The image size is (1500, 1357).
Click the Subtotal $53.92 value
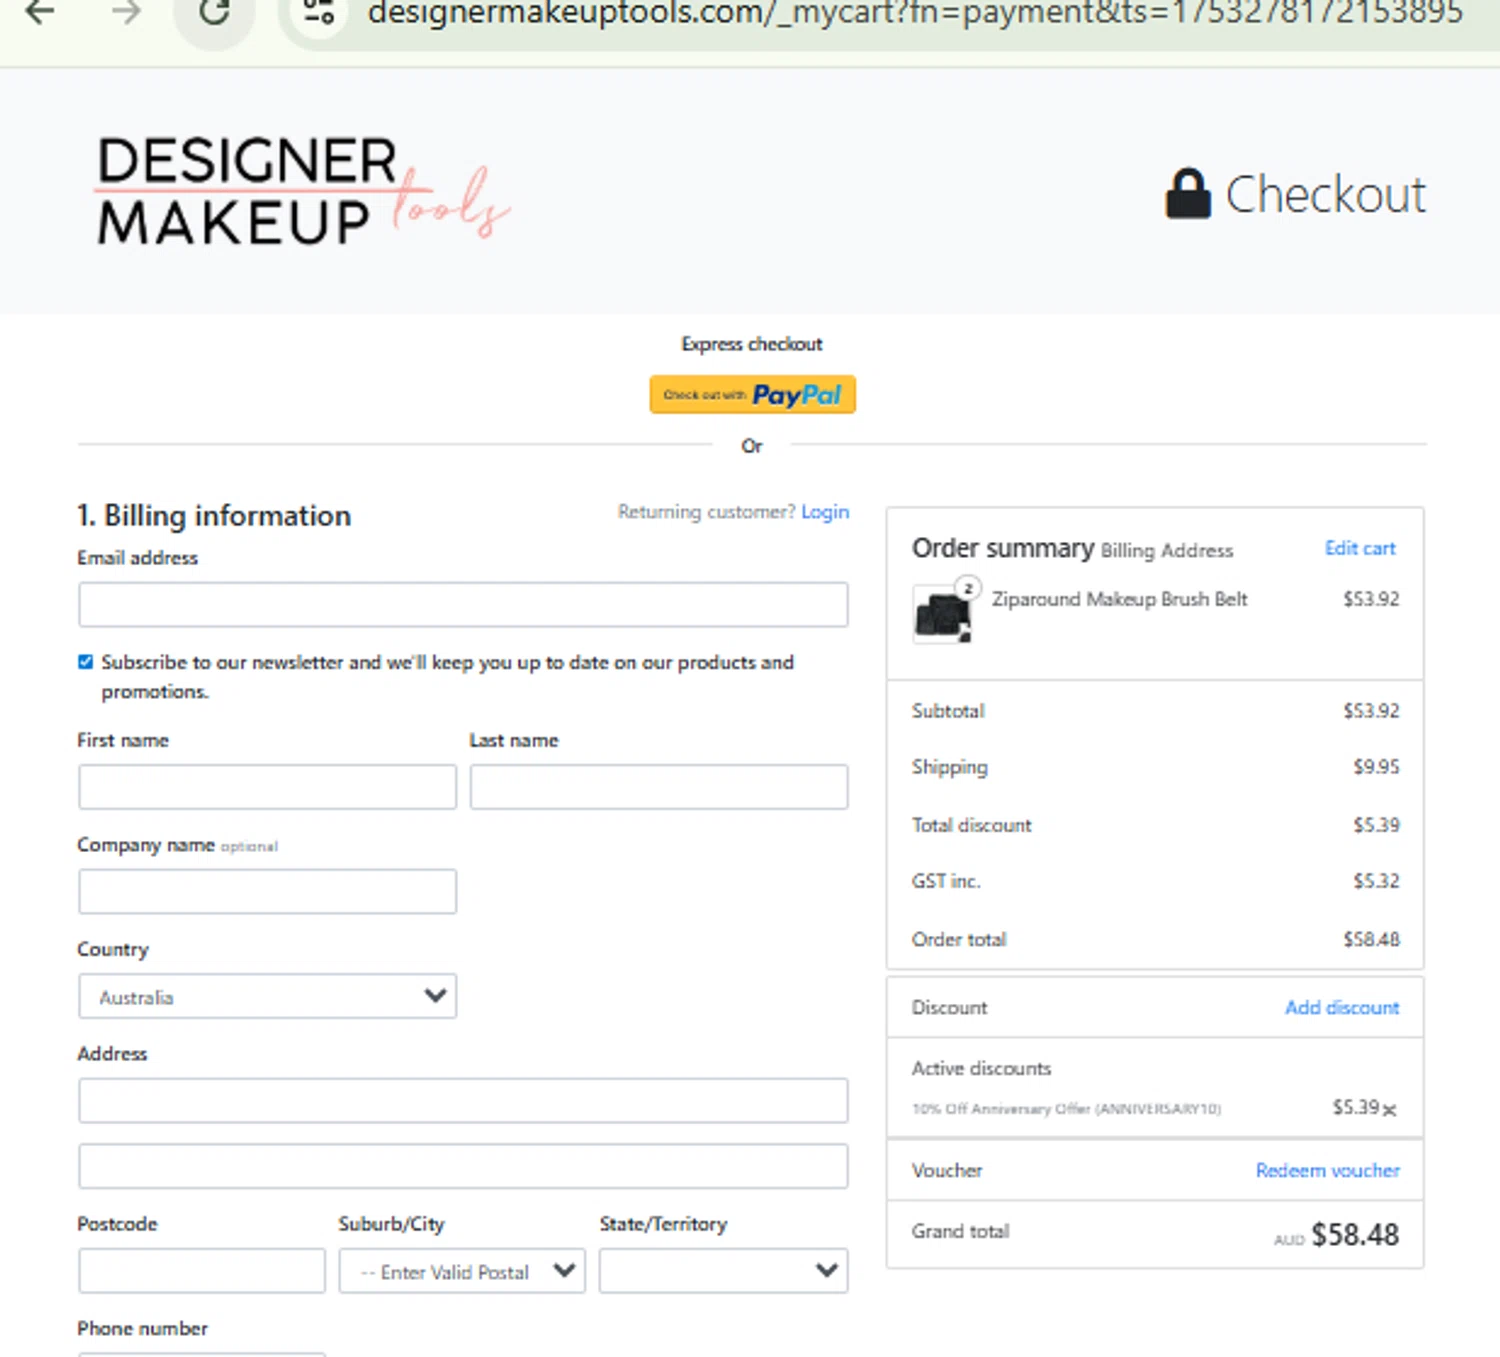point(1371,710)
